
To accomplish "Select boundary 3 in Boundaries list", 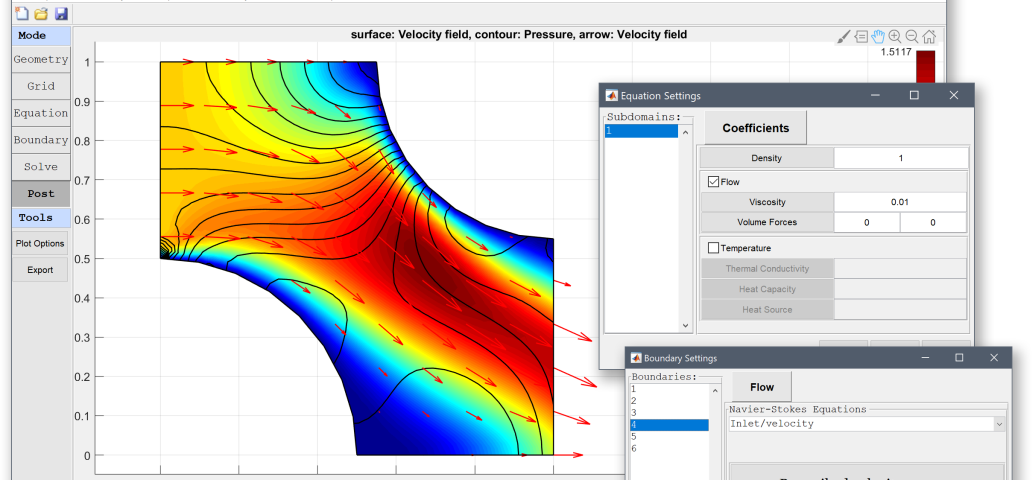I will (x=669, y=413).
